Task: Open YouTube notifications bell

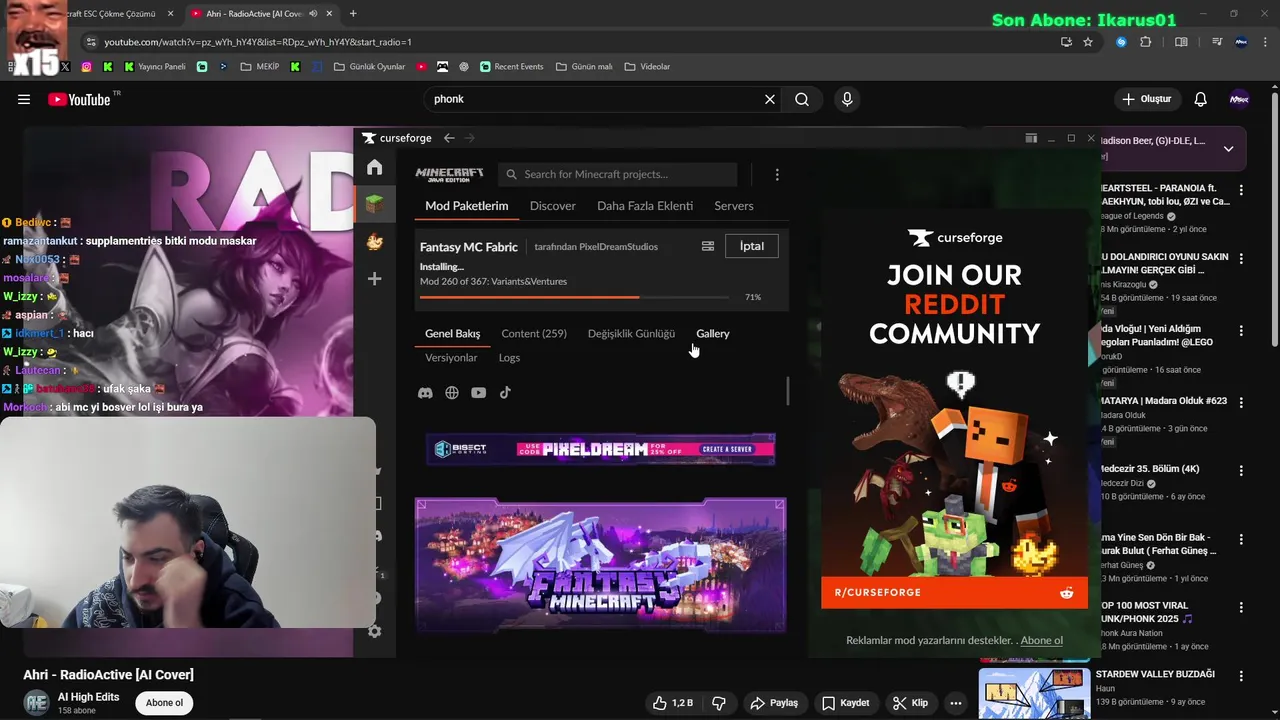Action: [1201, 99]
